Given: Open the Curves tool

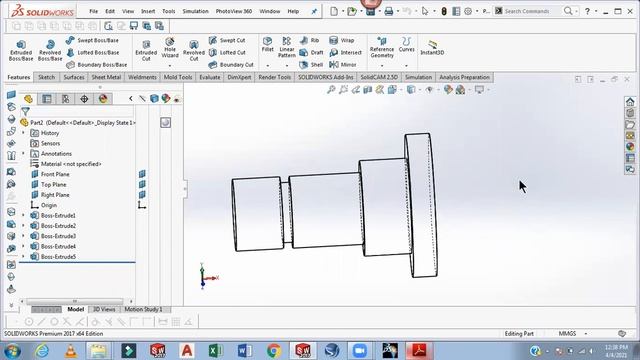Looking at the screenshot, I should coord(407,44).
